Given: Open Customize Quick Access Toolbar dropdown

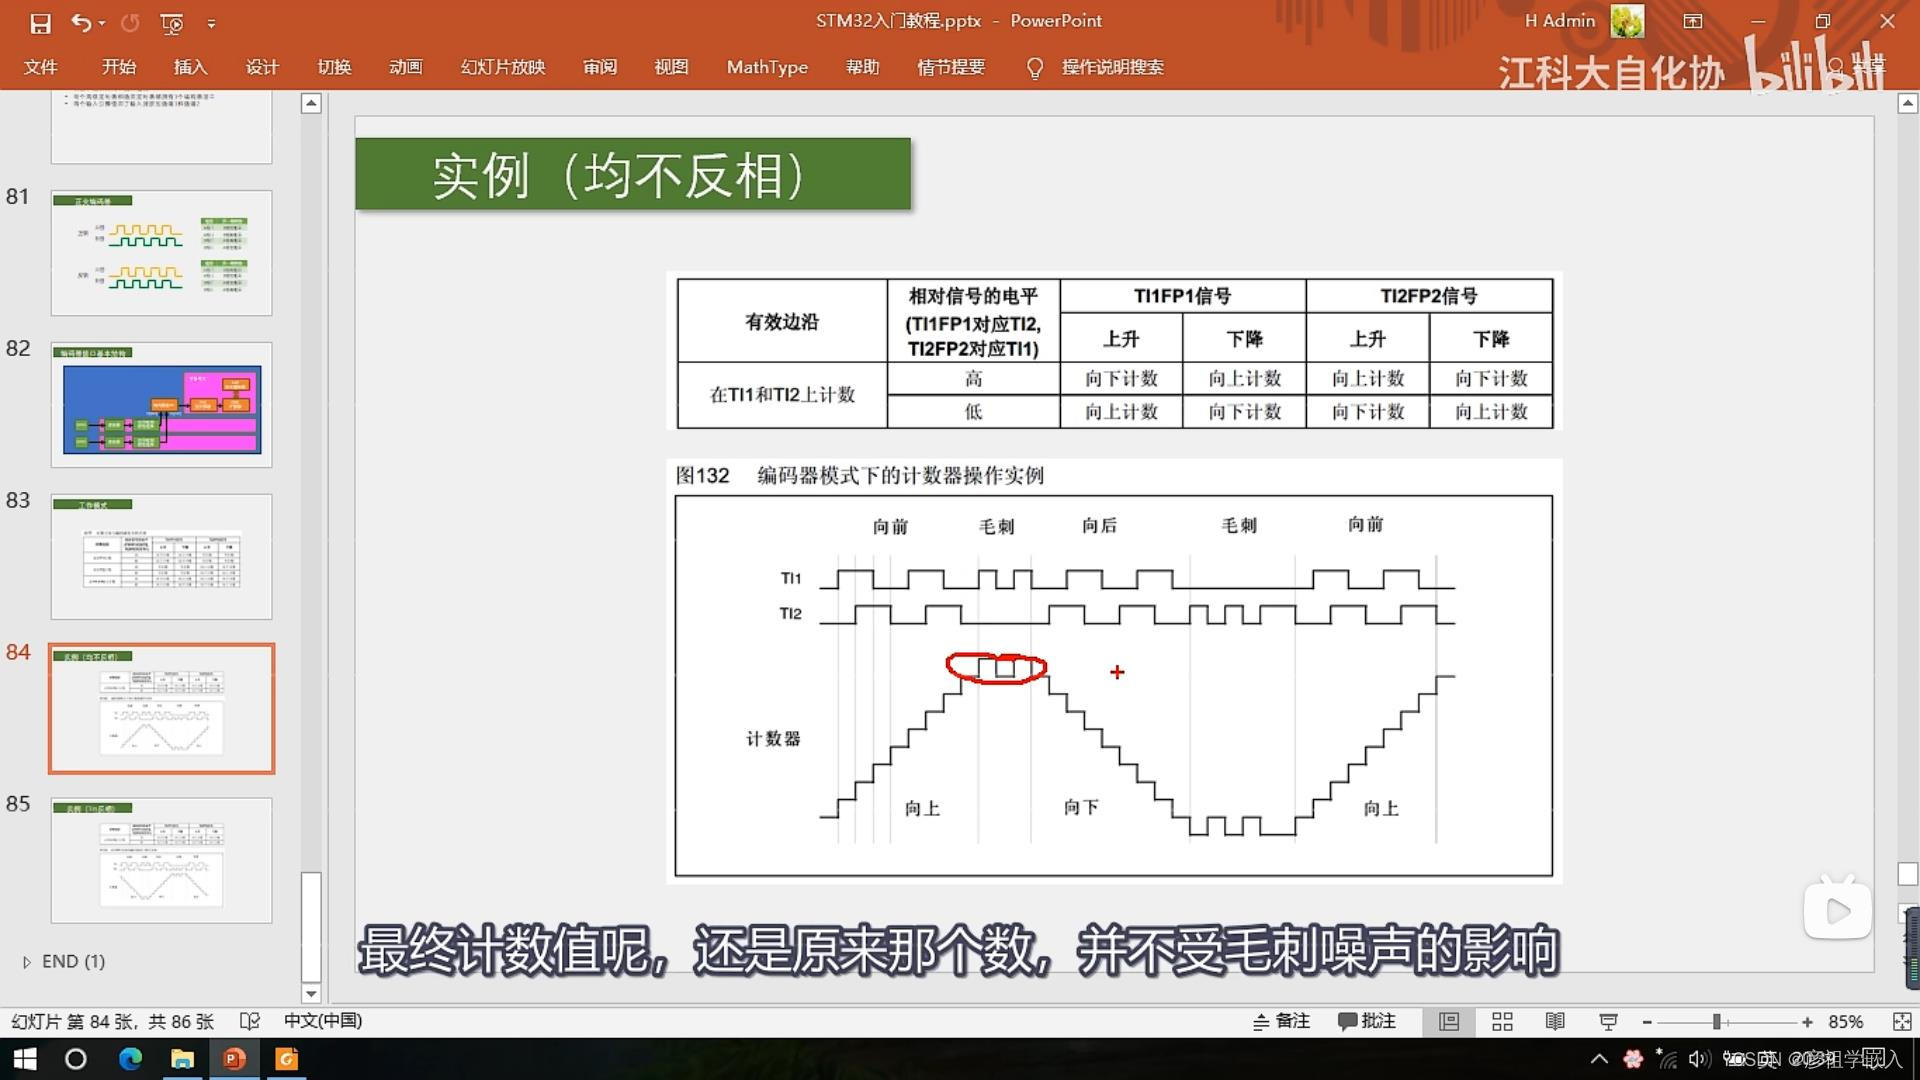Looking at the screenshot, I should (x=211, y=23).
